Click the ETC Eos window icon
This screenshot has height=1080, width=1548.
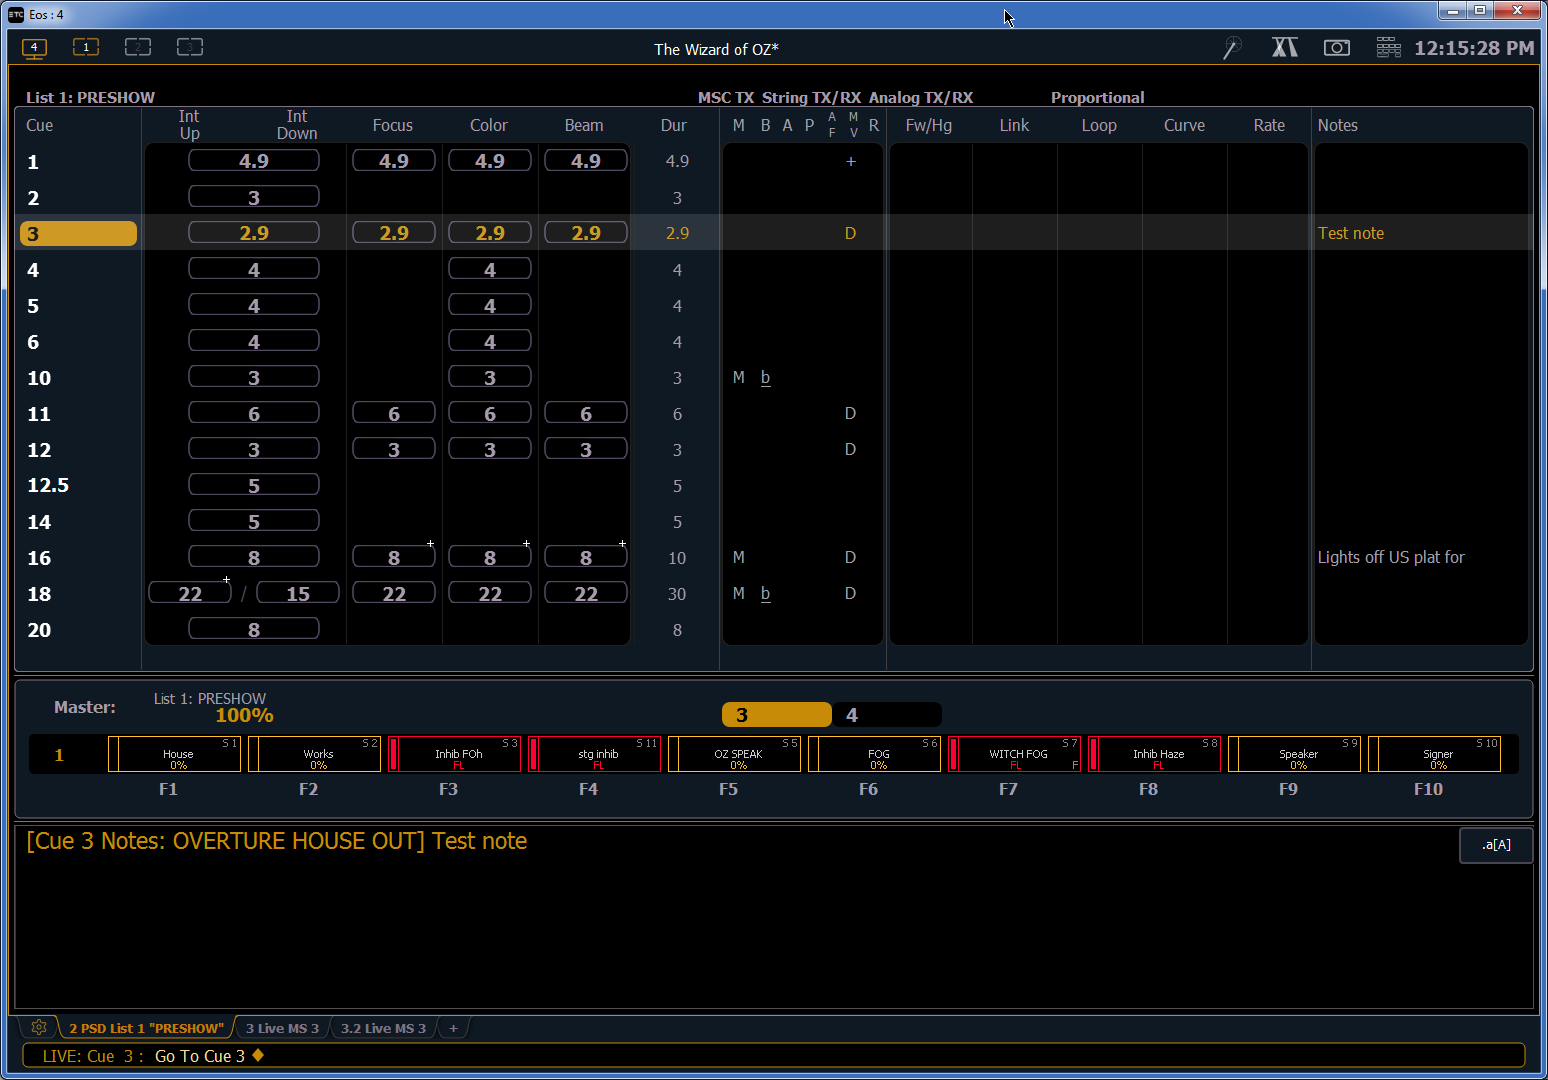[x=16, y=14]
